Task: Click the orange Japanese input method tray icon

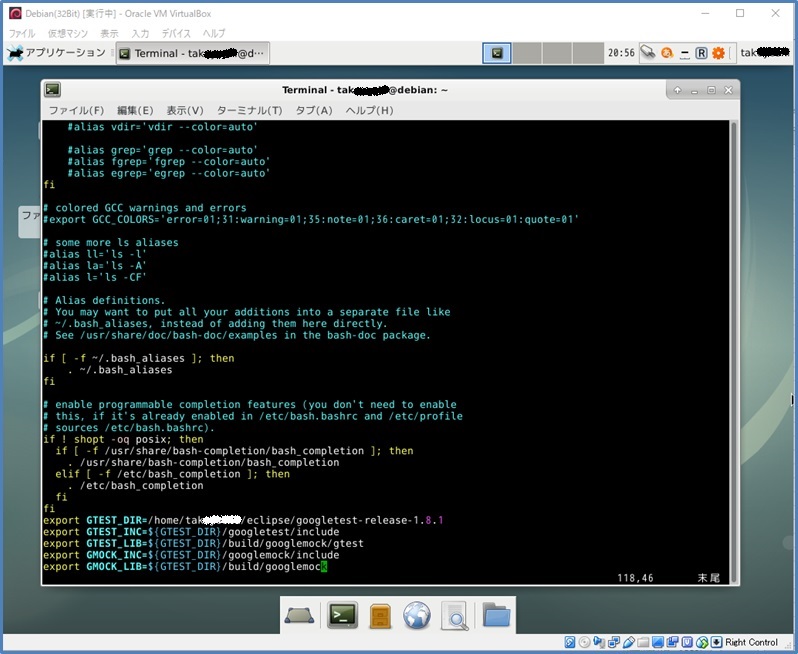Action: click(667, 53)
